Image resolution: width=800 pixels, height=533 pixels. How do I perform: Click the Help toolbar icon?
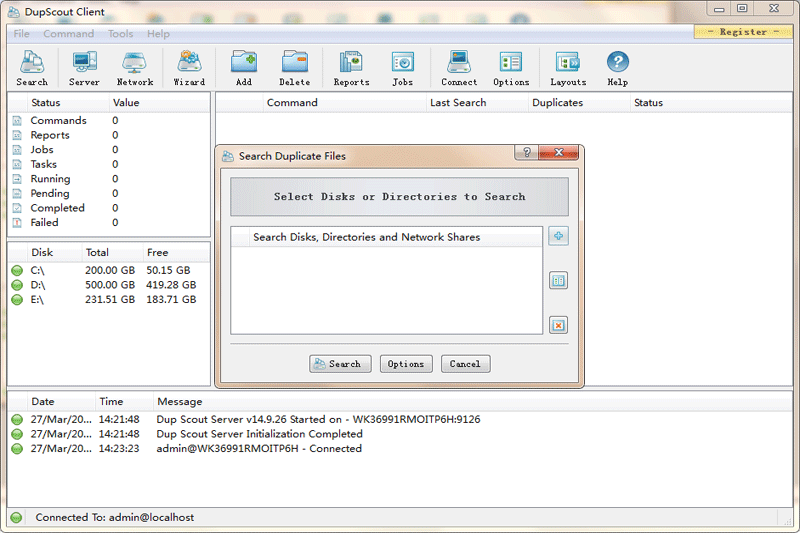pos(617,68)
